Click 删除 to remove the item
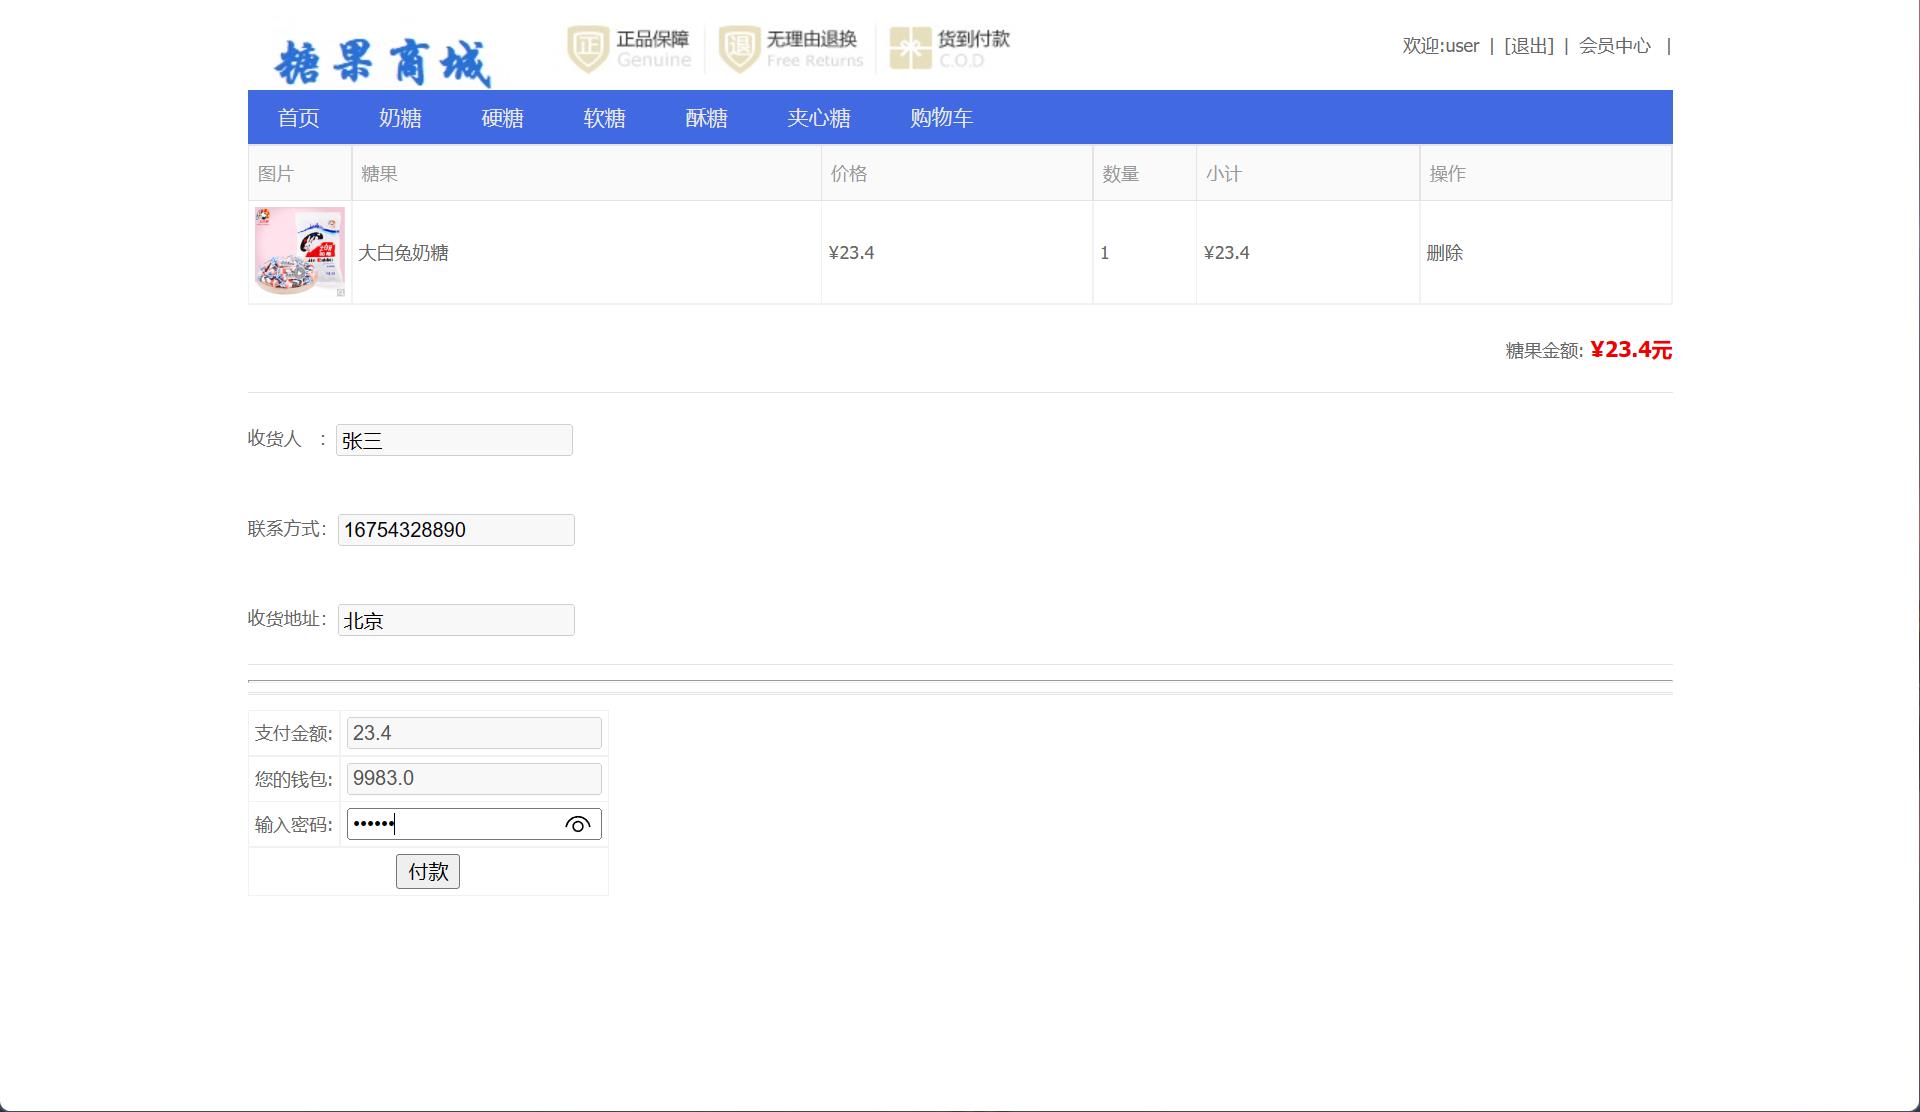Viewport: 1920px width, 1112px height. [1444, 253]
